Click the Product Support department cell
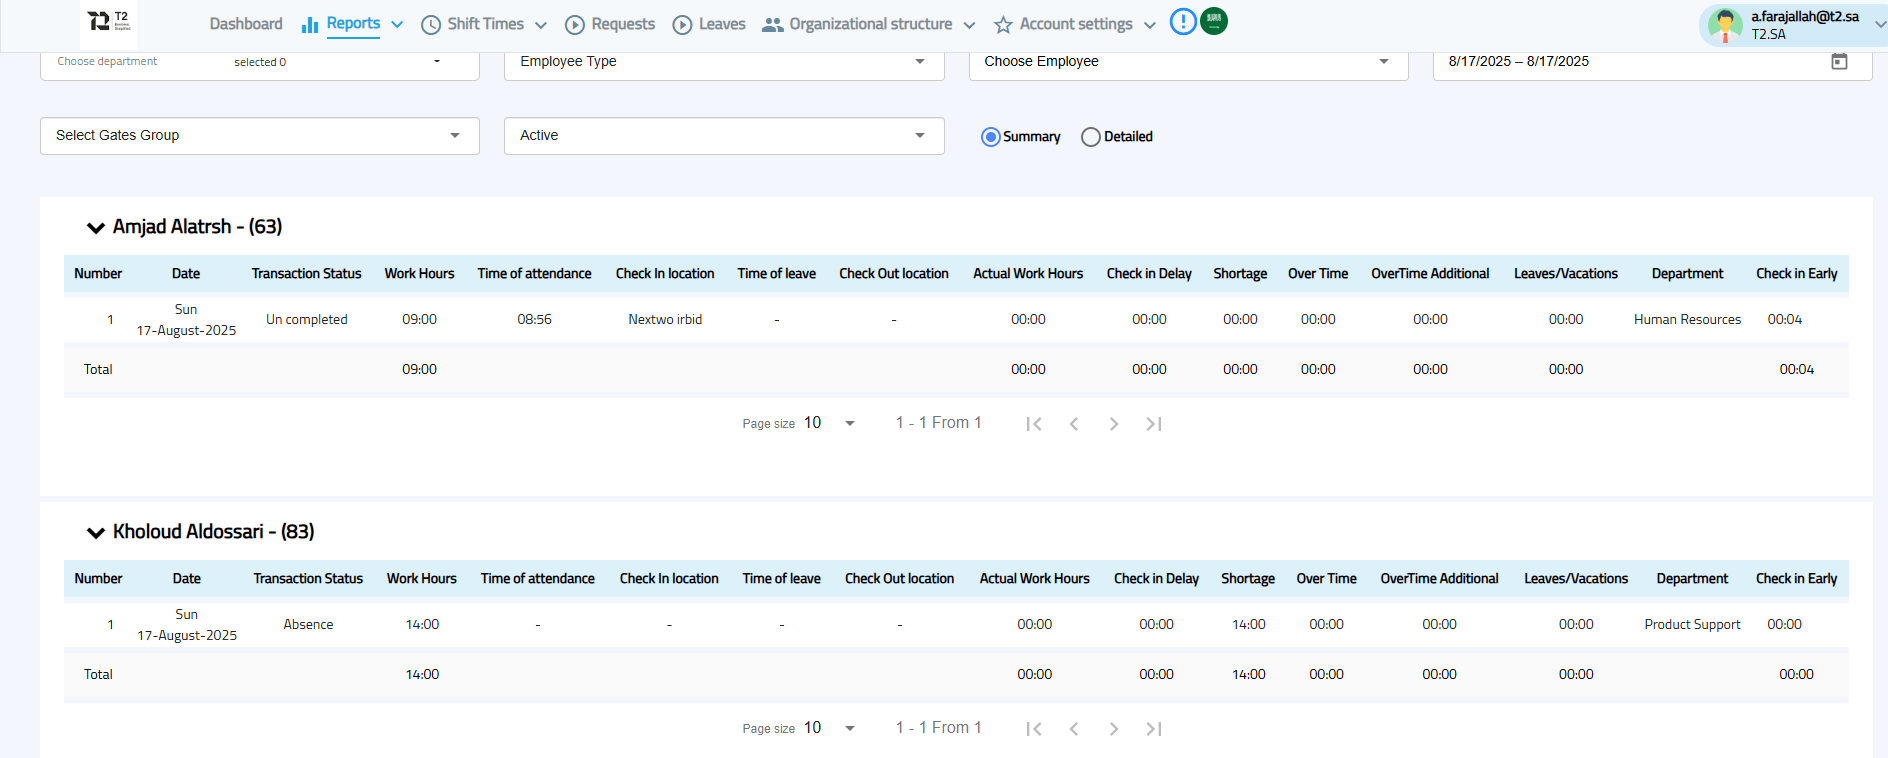The height and width of the screenshot is (758, 1888). click(x=1692, y=625)
